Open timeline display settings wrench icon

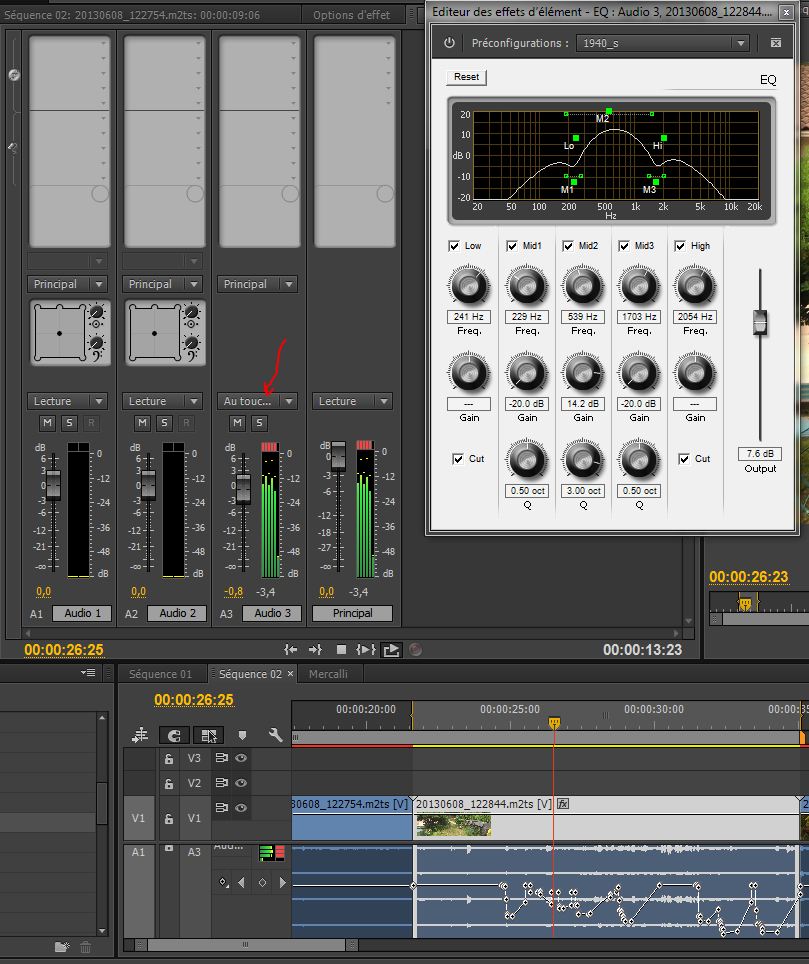pyautogui.click(x=275, y=735)
